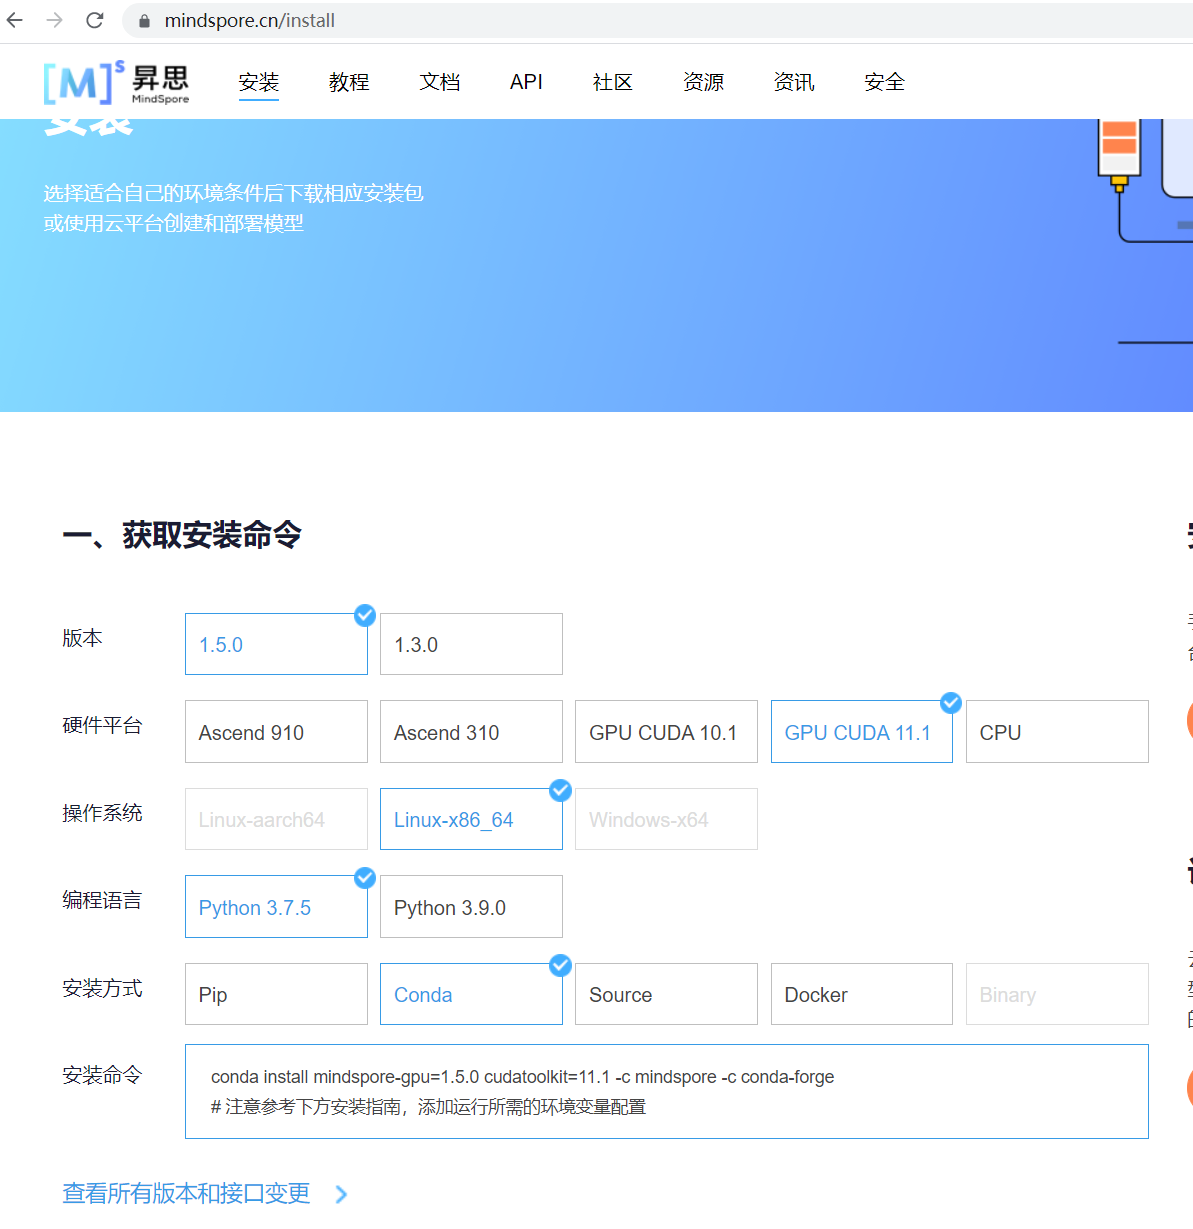Choose GPU CUDA 11.1 platform
The width and height of the screenshot is (1193, 1229).
(862, 732)
